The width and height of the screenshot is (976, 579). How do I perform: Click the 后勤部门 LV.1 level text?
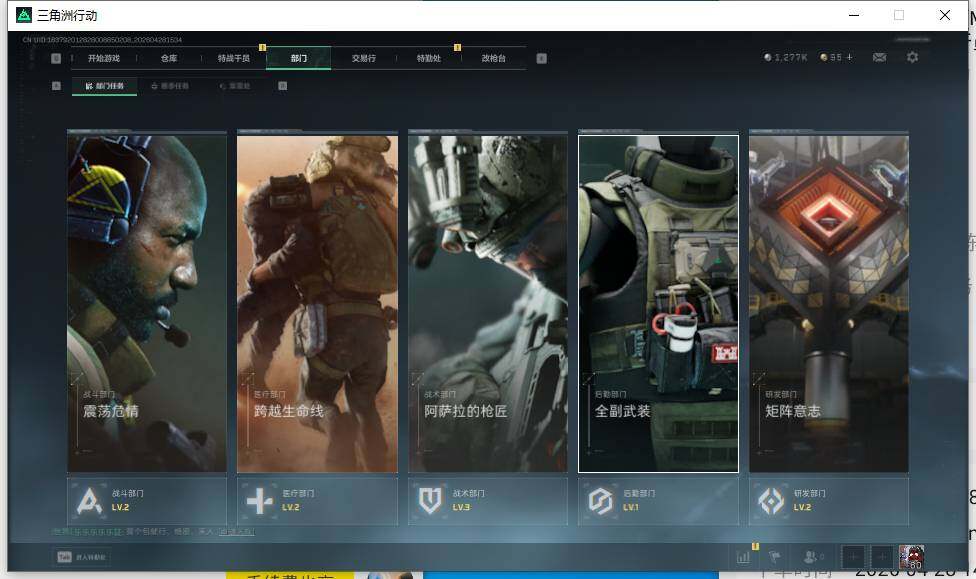(x=631, y=507)
